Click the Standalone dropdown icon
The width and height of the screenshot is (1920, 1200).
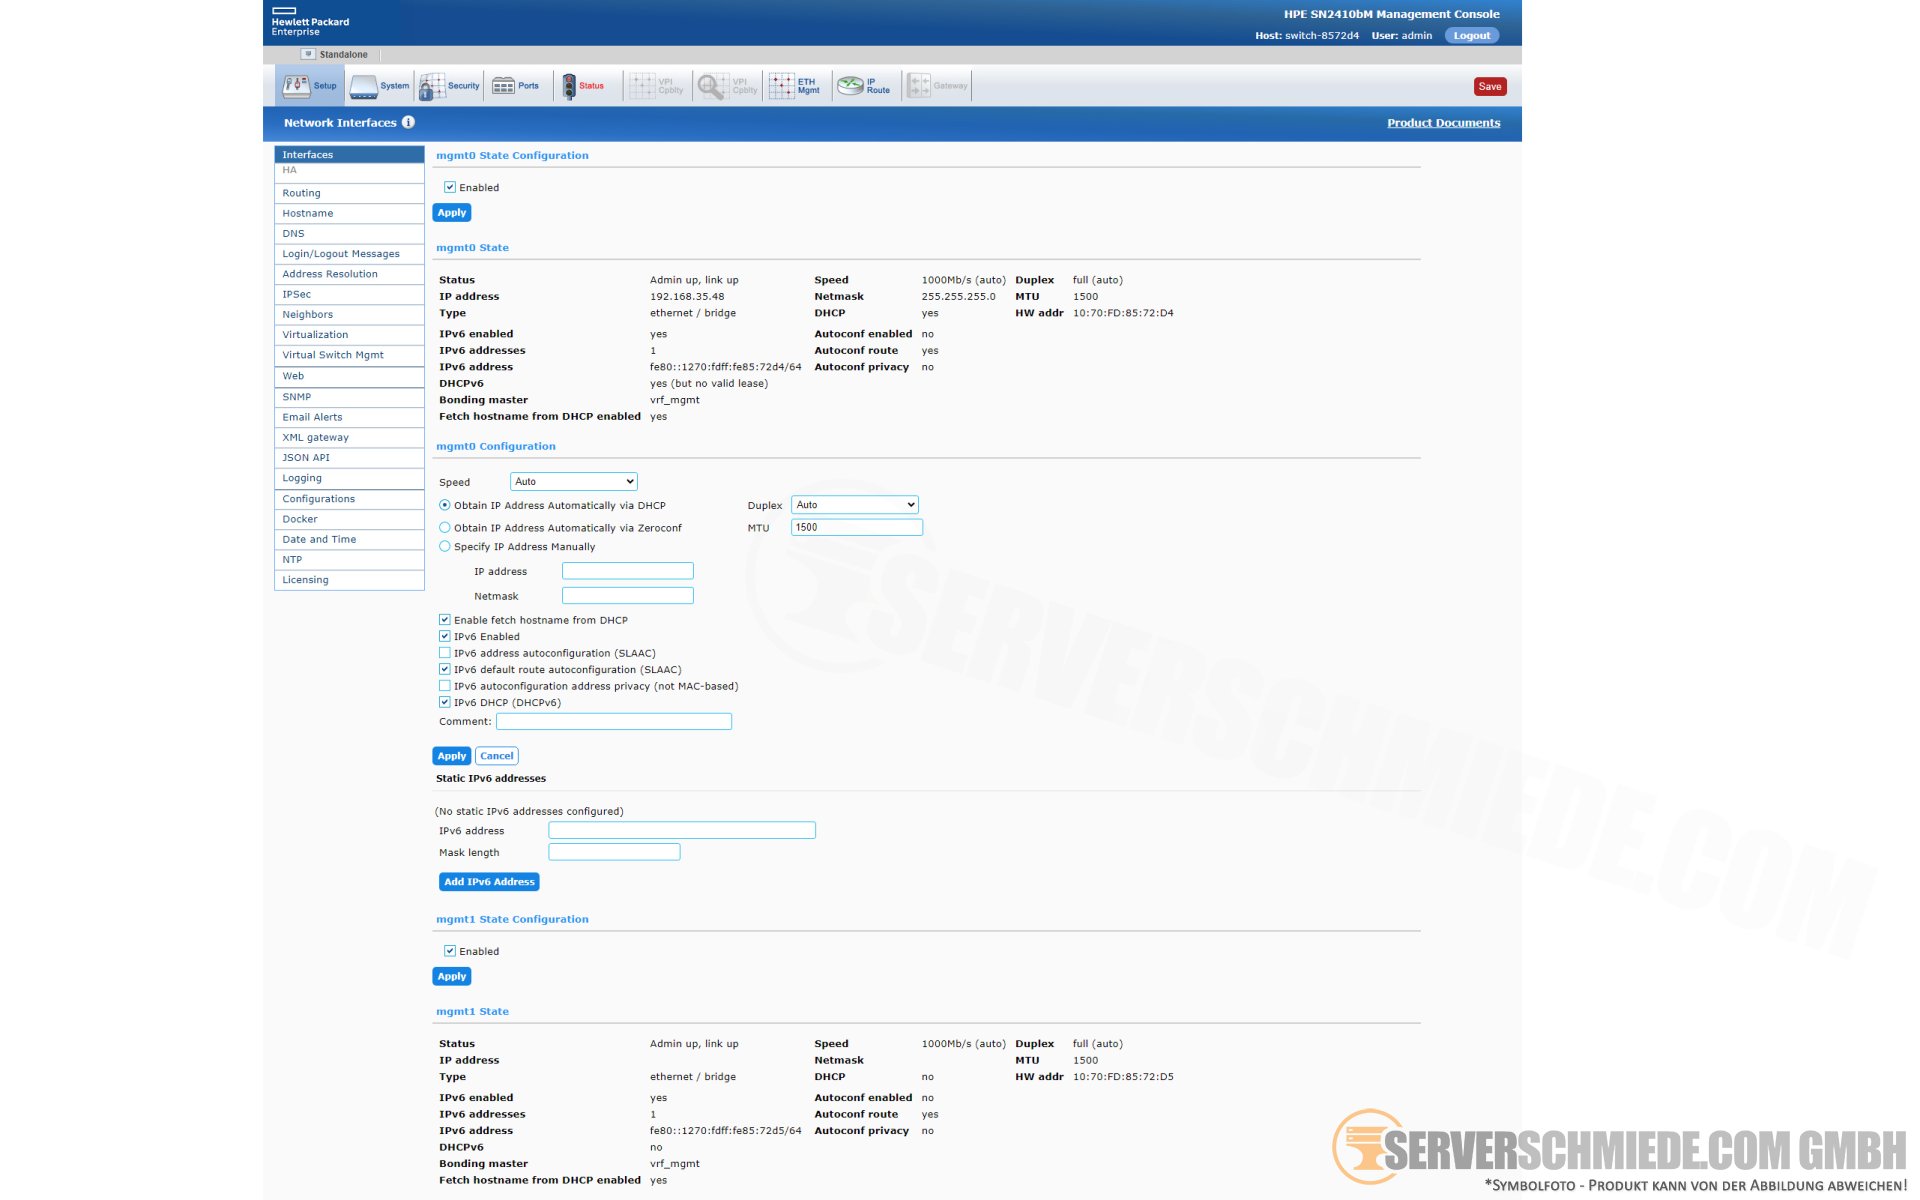pos(308,54)
